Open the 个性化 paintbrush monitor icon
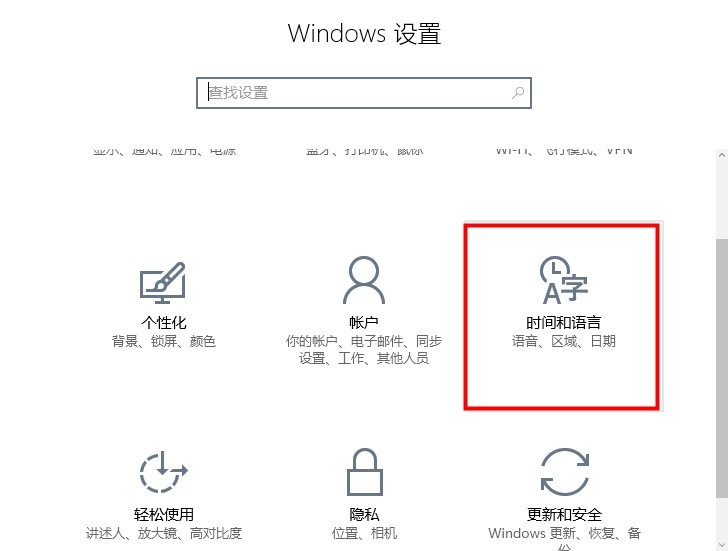The height and width of the screenshot is (551, 728). (162, 283)
